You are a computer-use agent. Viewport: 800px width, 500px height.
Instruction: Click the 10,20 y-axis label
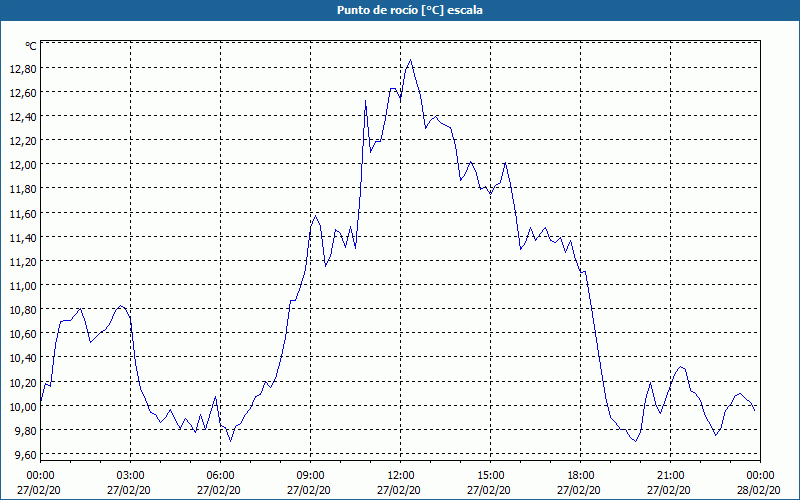[x=23, y=383]
